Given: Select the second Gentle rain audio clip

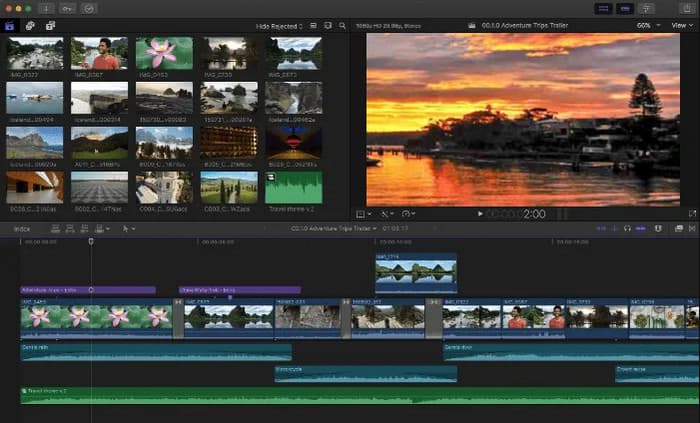Looking at the screenshot, I should (571, 352).
